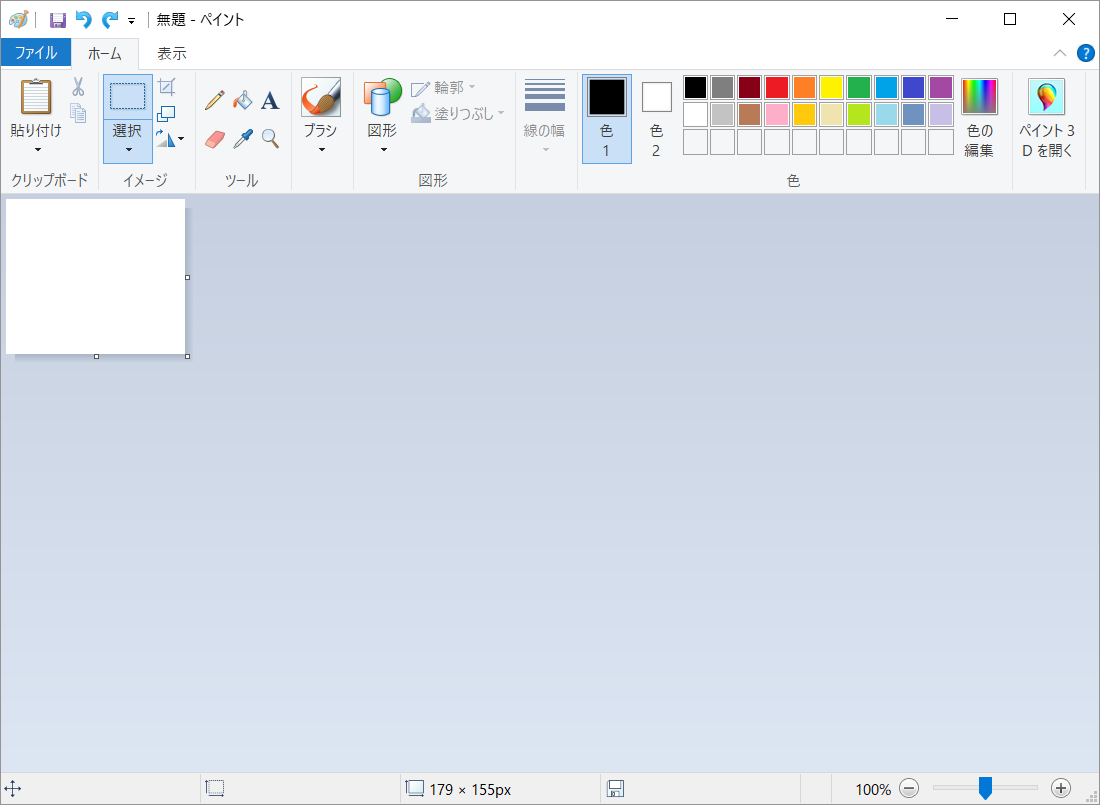
Task: Choose the red color swatch in palette
Action: 777,88
